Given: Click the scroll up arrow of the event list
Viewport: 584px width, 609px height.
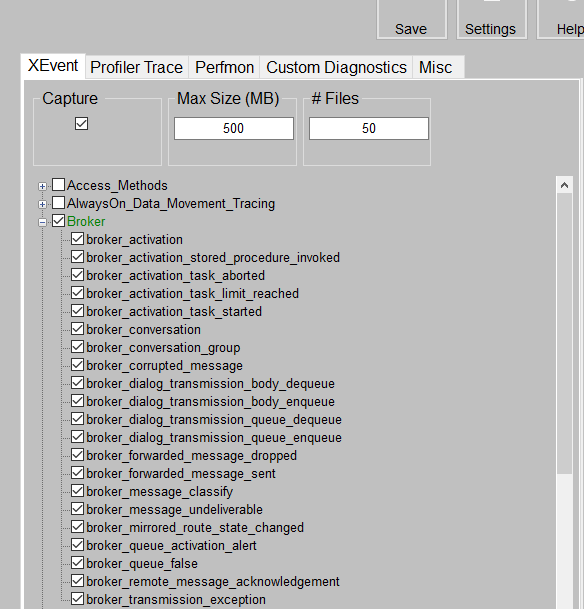Looking at the screenshot, I should (565, 185).
